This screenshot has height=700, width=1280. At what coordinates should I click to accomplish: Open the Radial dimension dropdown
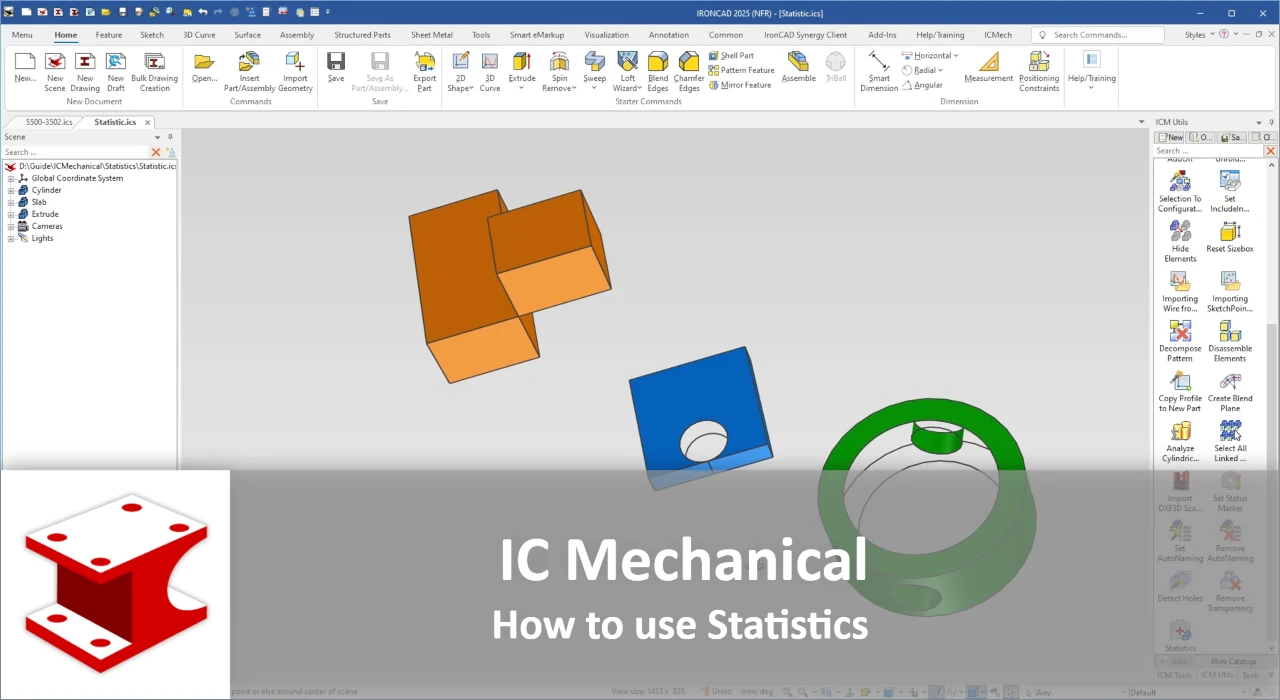(941, 70)
